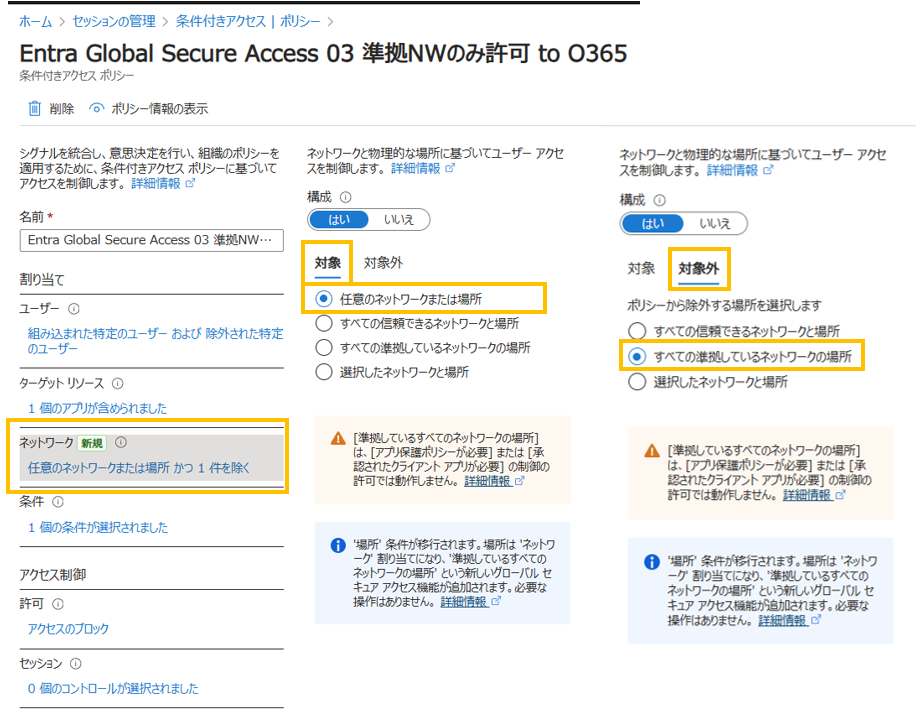
Task: Select middle panel すべての信頼できるネットワークと場所 radio
Action: (324, 323)
